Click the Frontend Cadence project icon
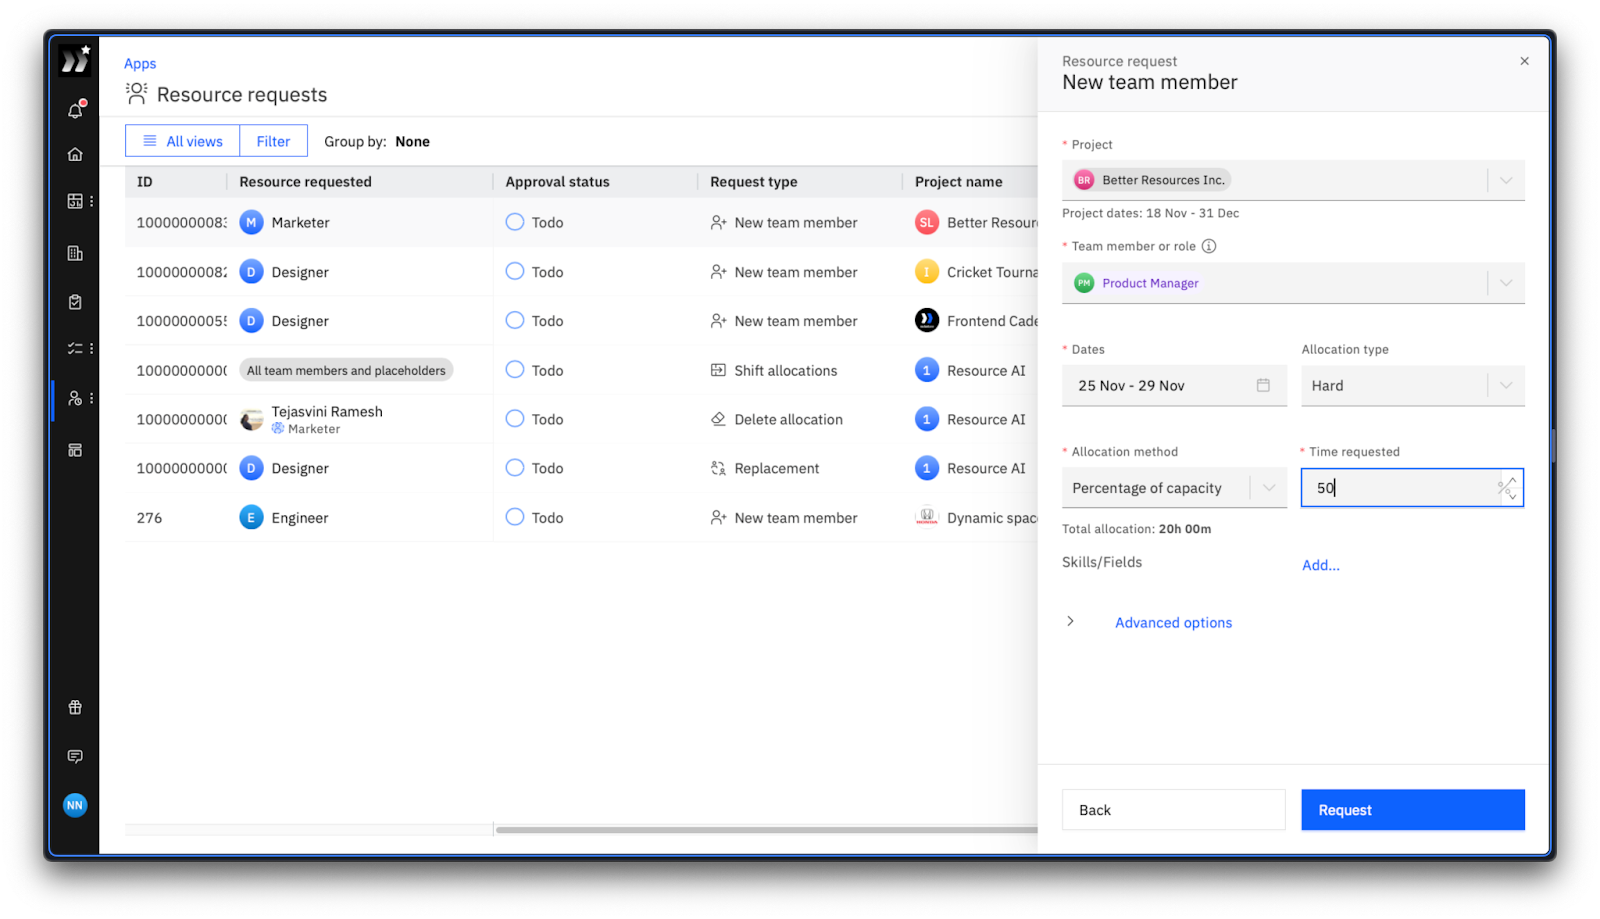1600x919 pixels. pyautogui.click(x=927, y=321)
